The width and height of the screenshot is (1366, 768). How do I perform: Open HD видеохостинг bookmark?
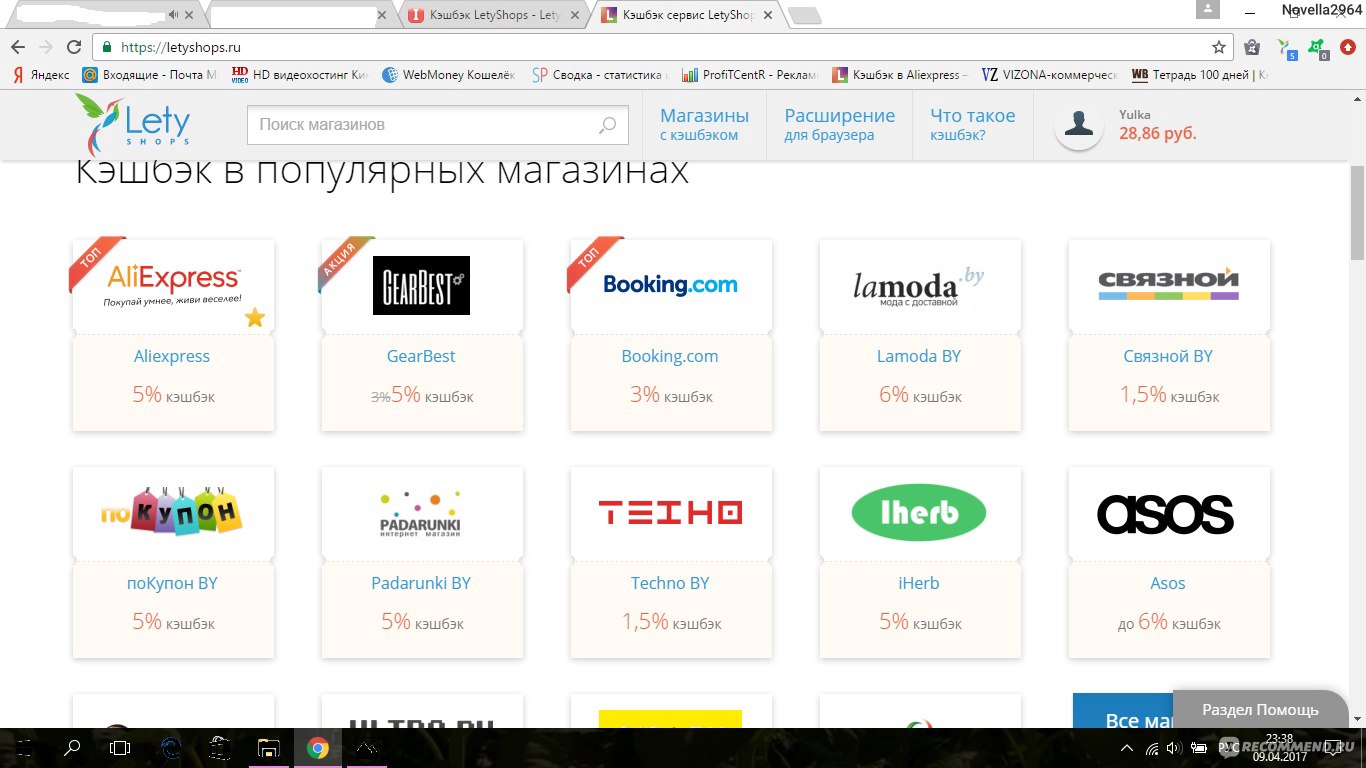(x=301, y=75)
